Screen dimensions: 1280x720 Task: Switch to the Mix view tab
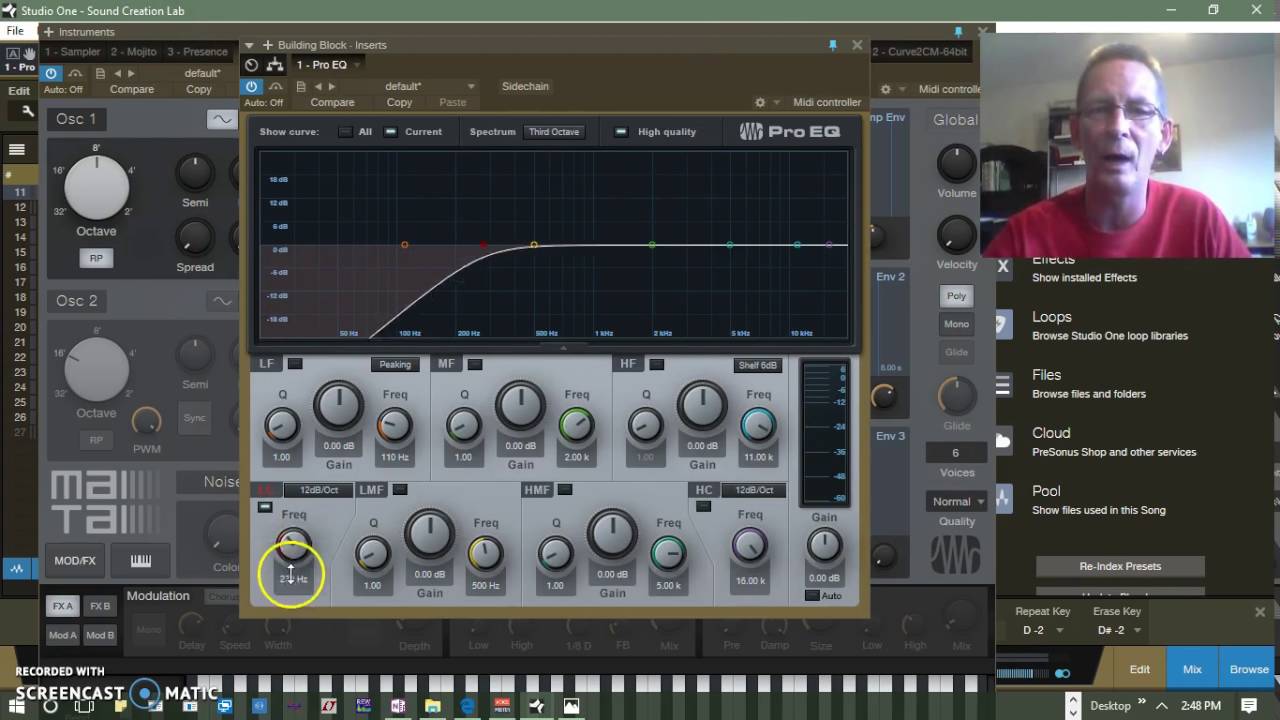tap(1192, 669)
